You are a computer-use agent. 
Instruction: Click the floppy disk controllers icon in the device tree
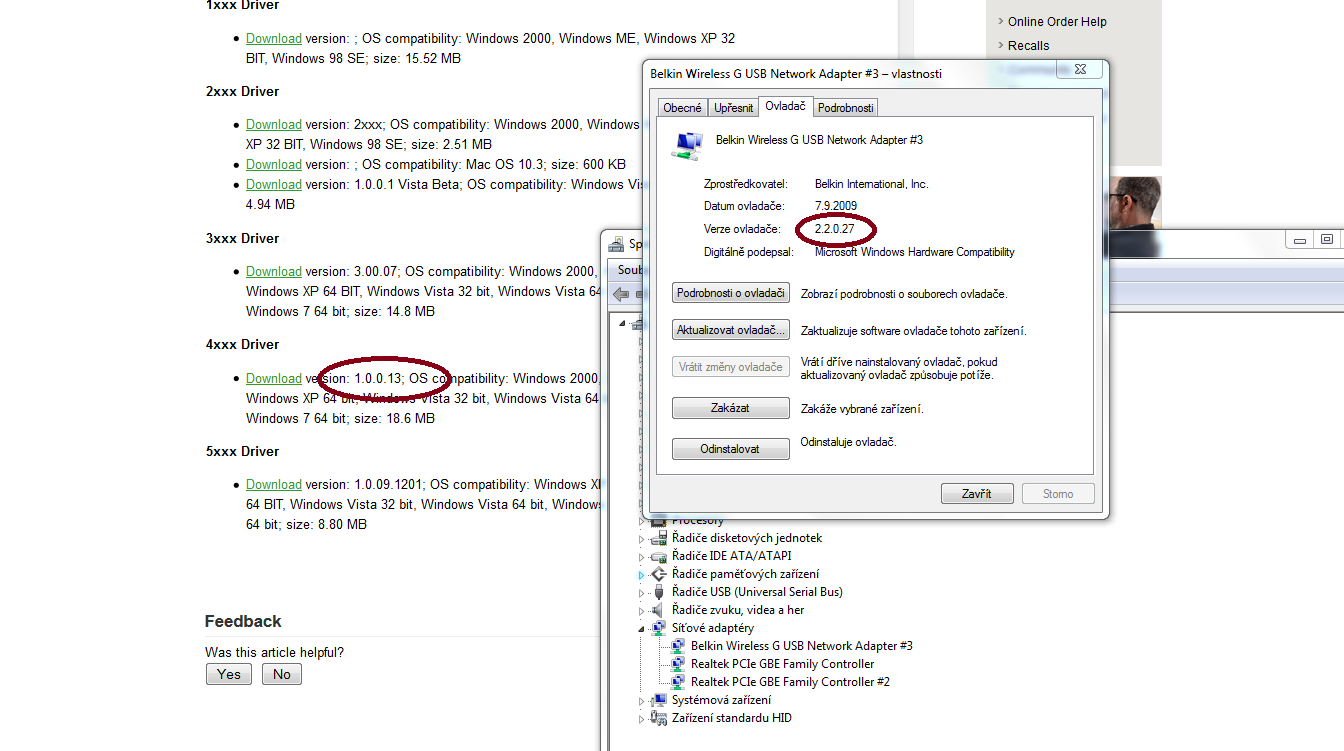coord(658,538)
